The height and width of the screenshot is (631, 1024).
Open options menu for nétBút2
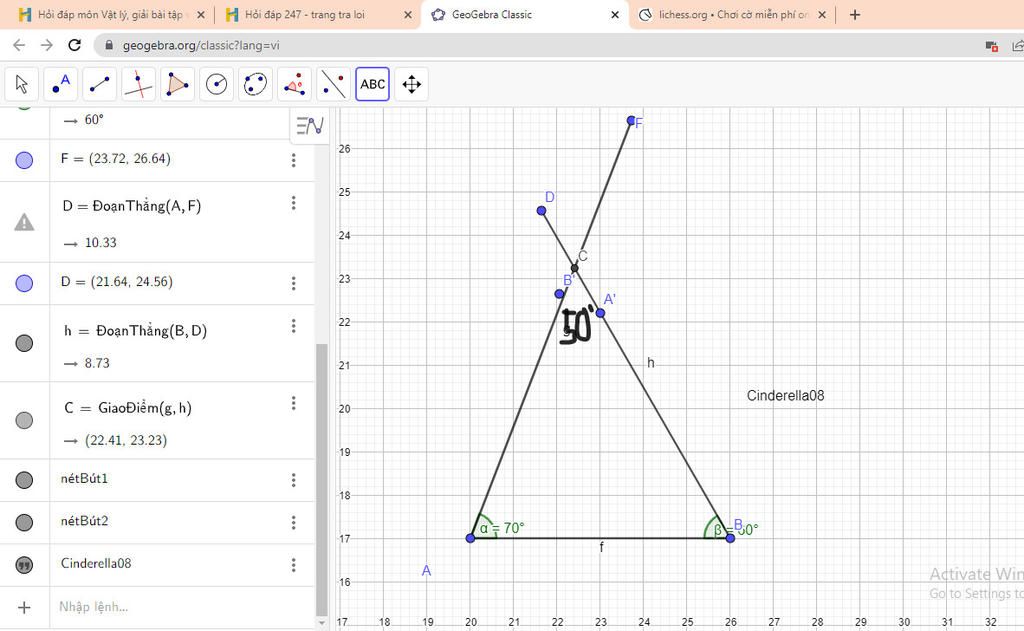(293, 523)
